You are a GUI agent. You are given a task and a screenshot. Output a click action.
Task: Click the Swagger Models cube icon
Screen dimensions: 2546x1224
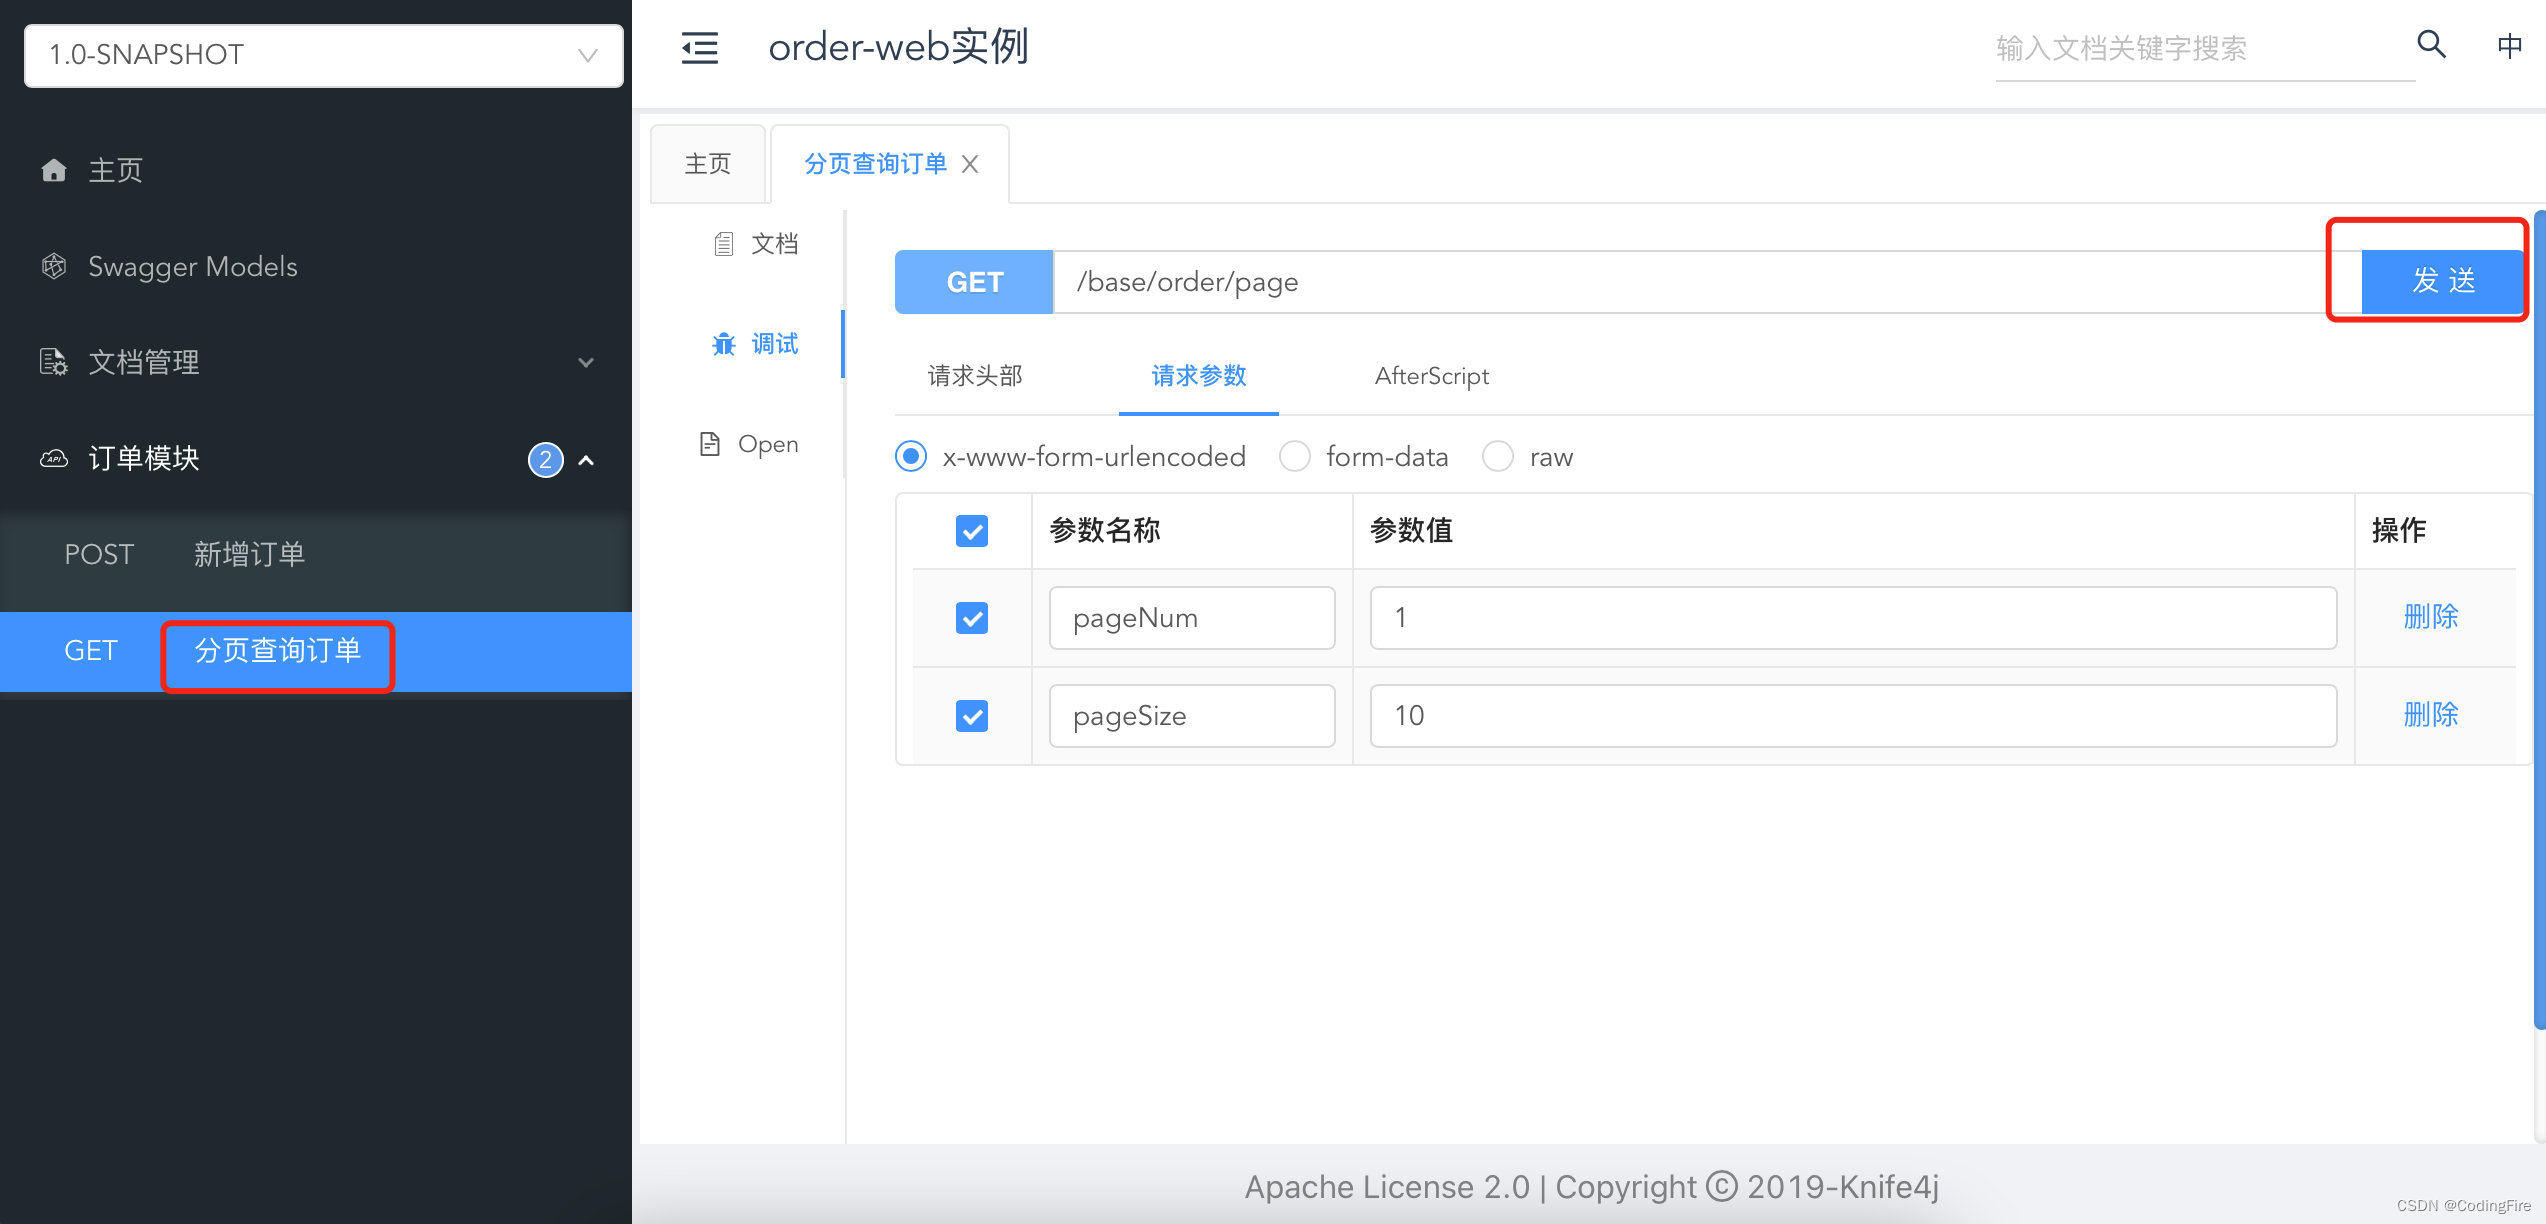pyautogui.click(x=54, y=266)
